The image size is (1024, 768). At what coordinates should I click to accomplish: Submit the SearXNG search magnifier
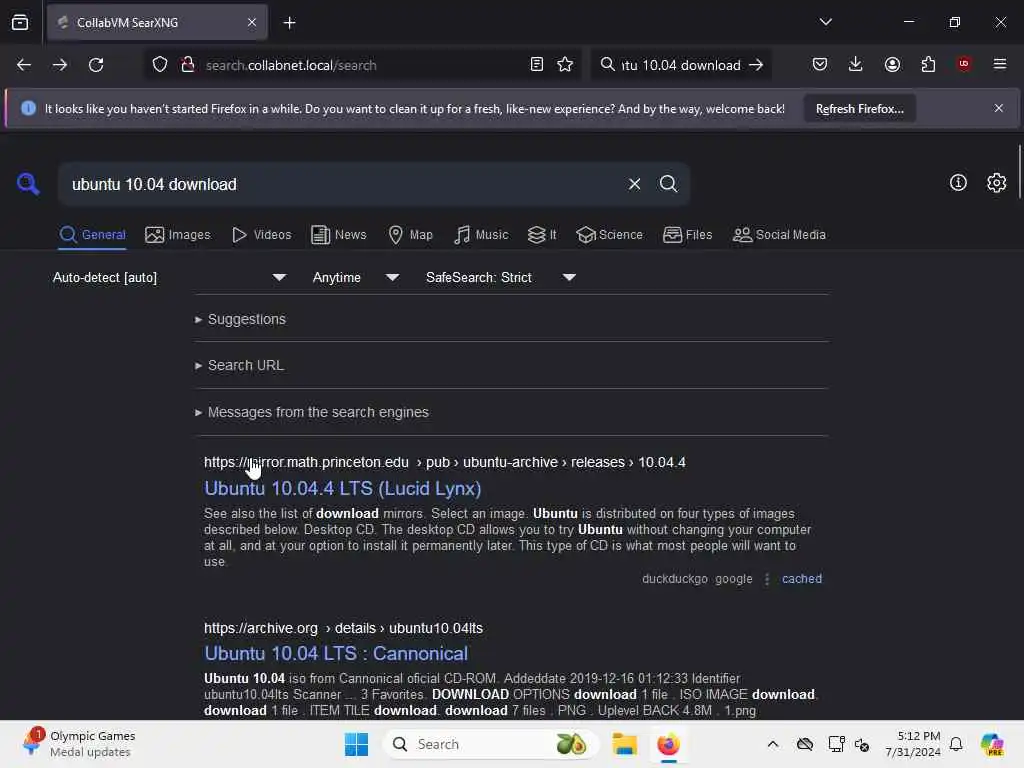click(668, 184)
